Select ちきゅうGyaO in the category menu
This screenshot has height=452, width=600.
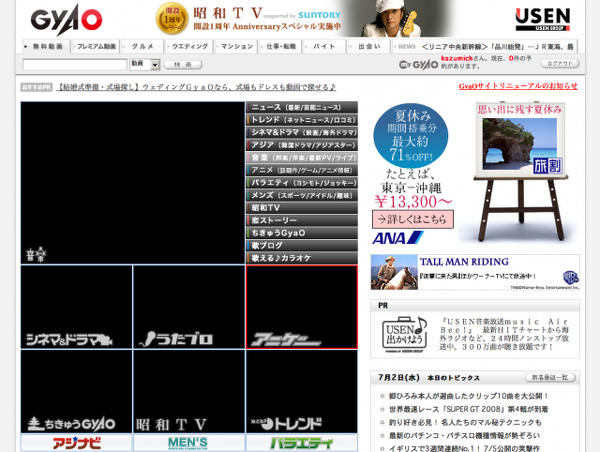302,233
